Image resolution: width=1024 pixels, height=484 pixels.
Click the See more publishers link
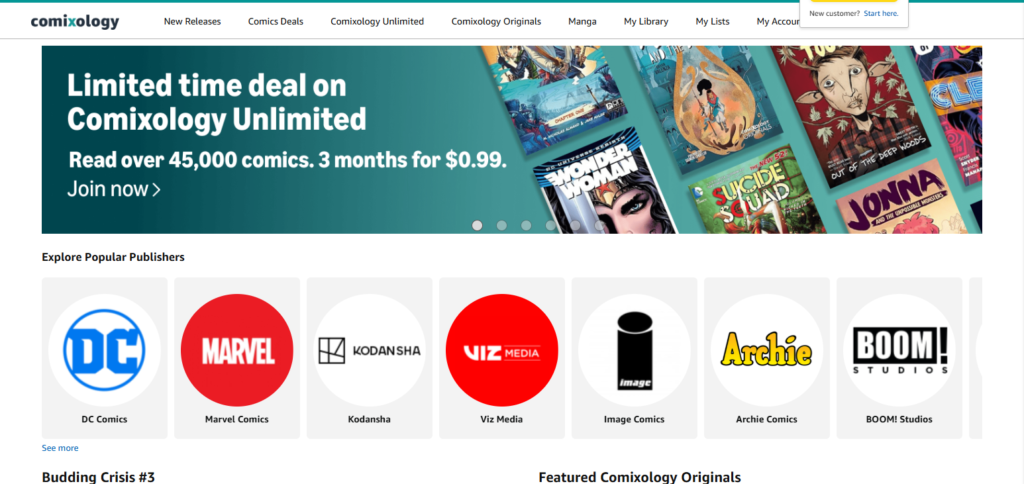click(x=60, y=448)
